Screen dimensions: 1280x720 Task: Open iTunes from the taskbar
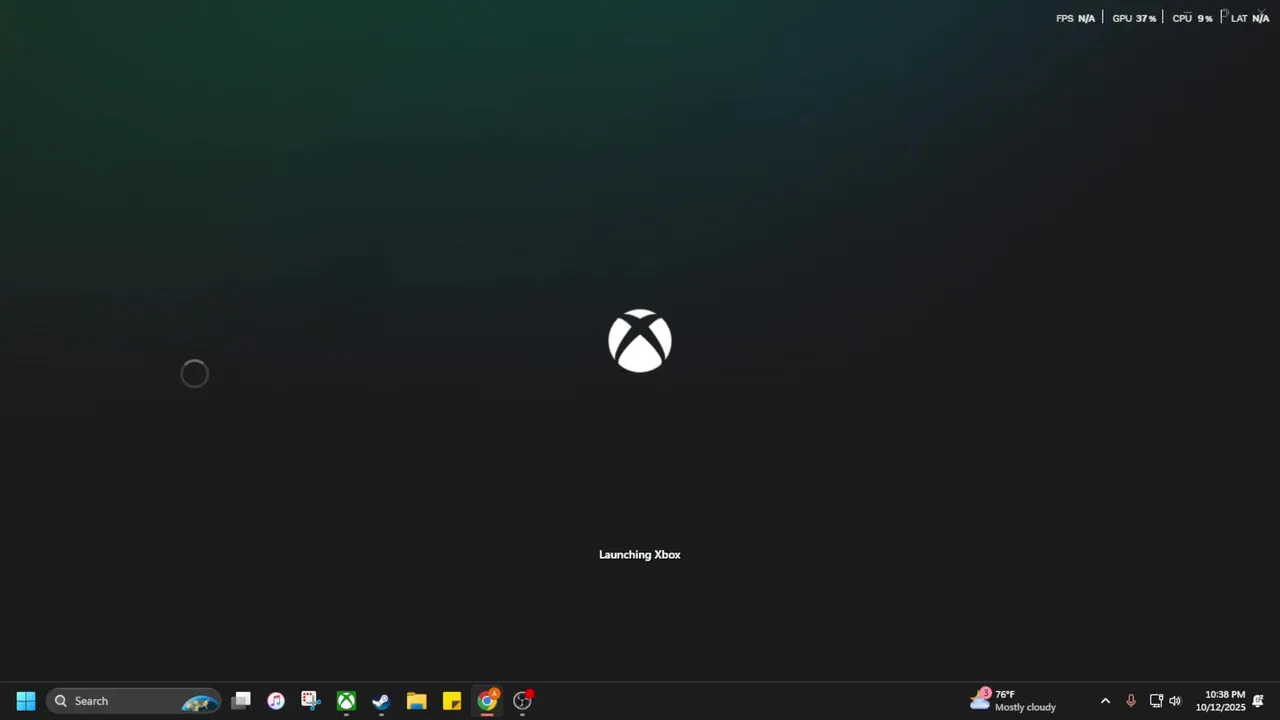[276, 701]
